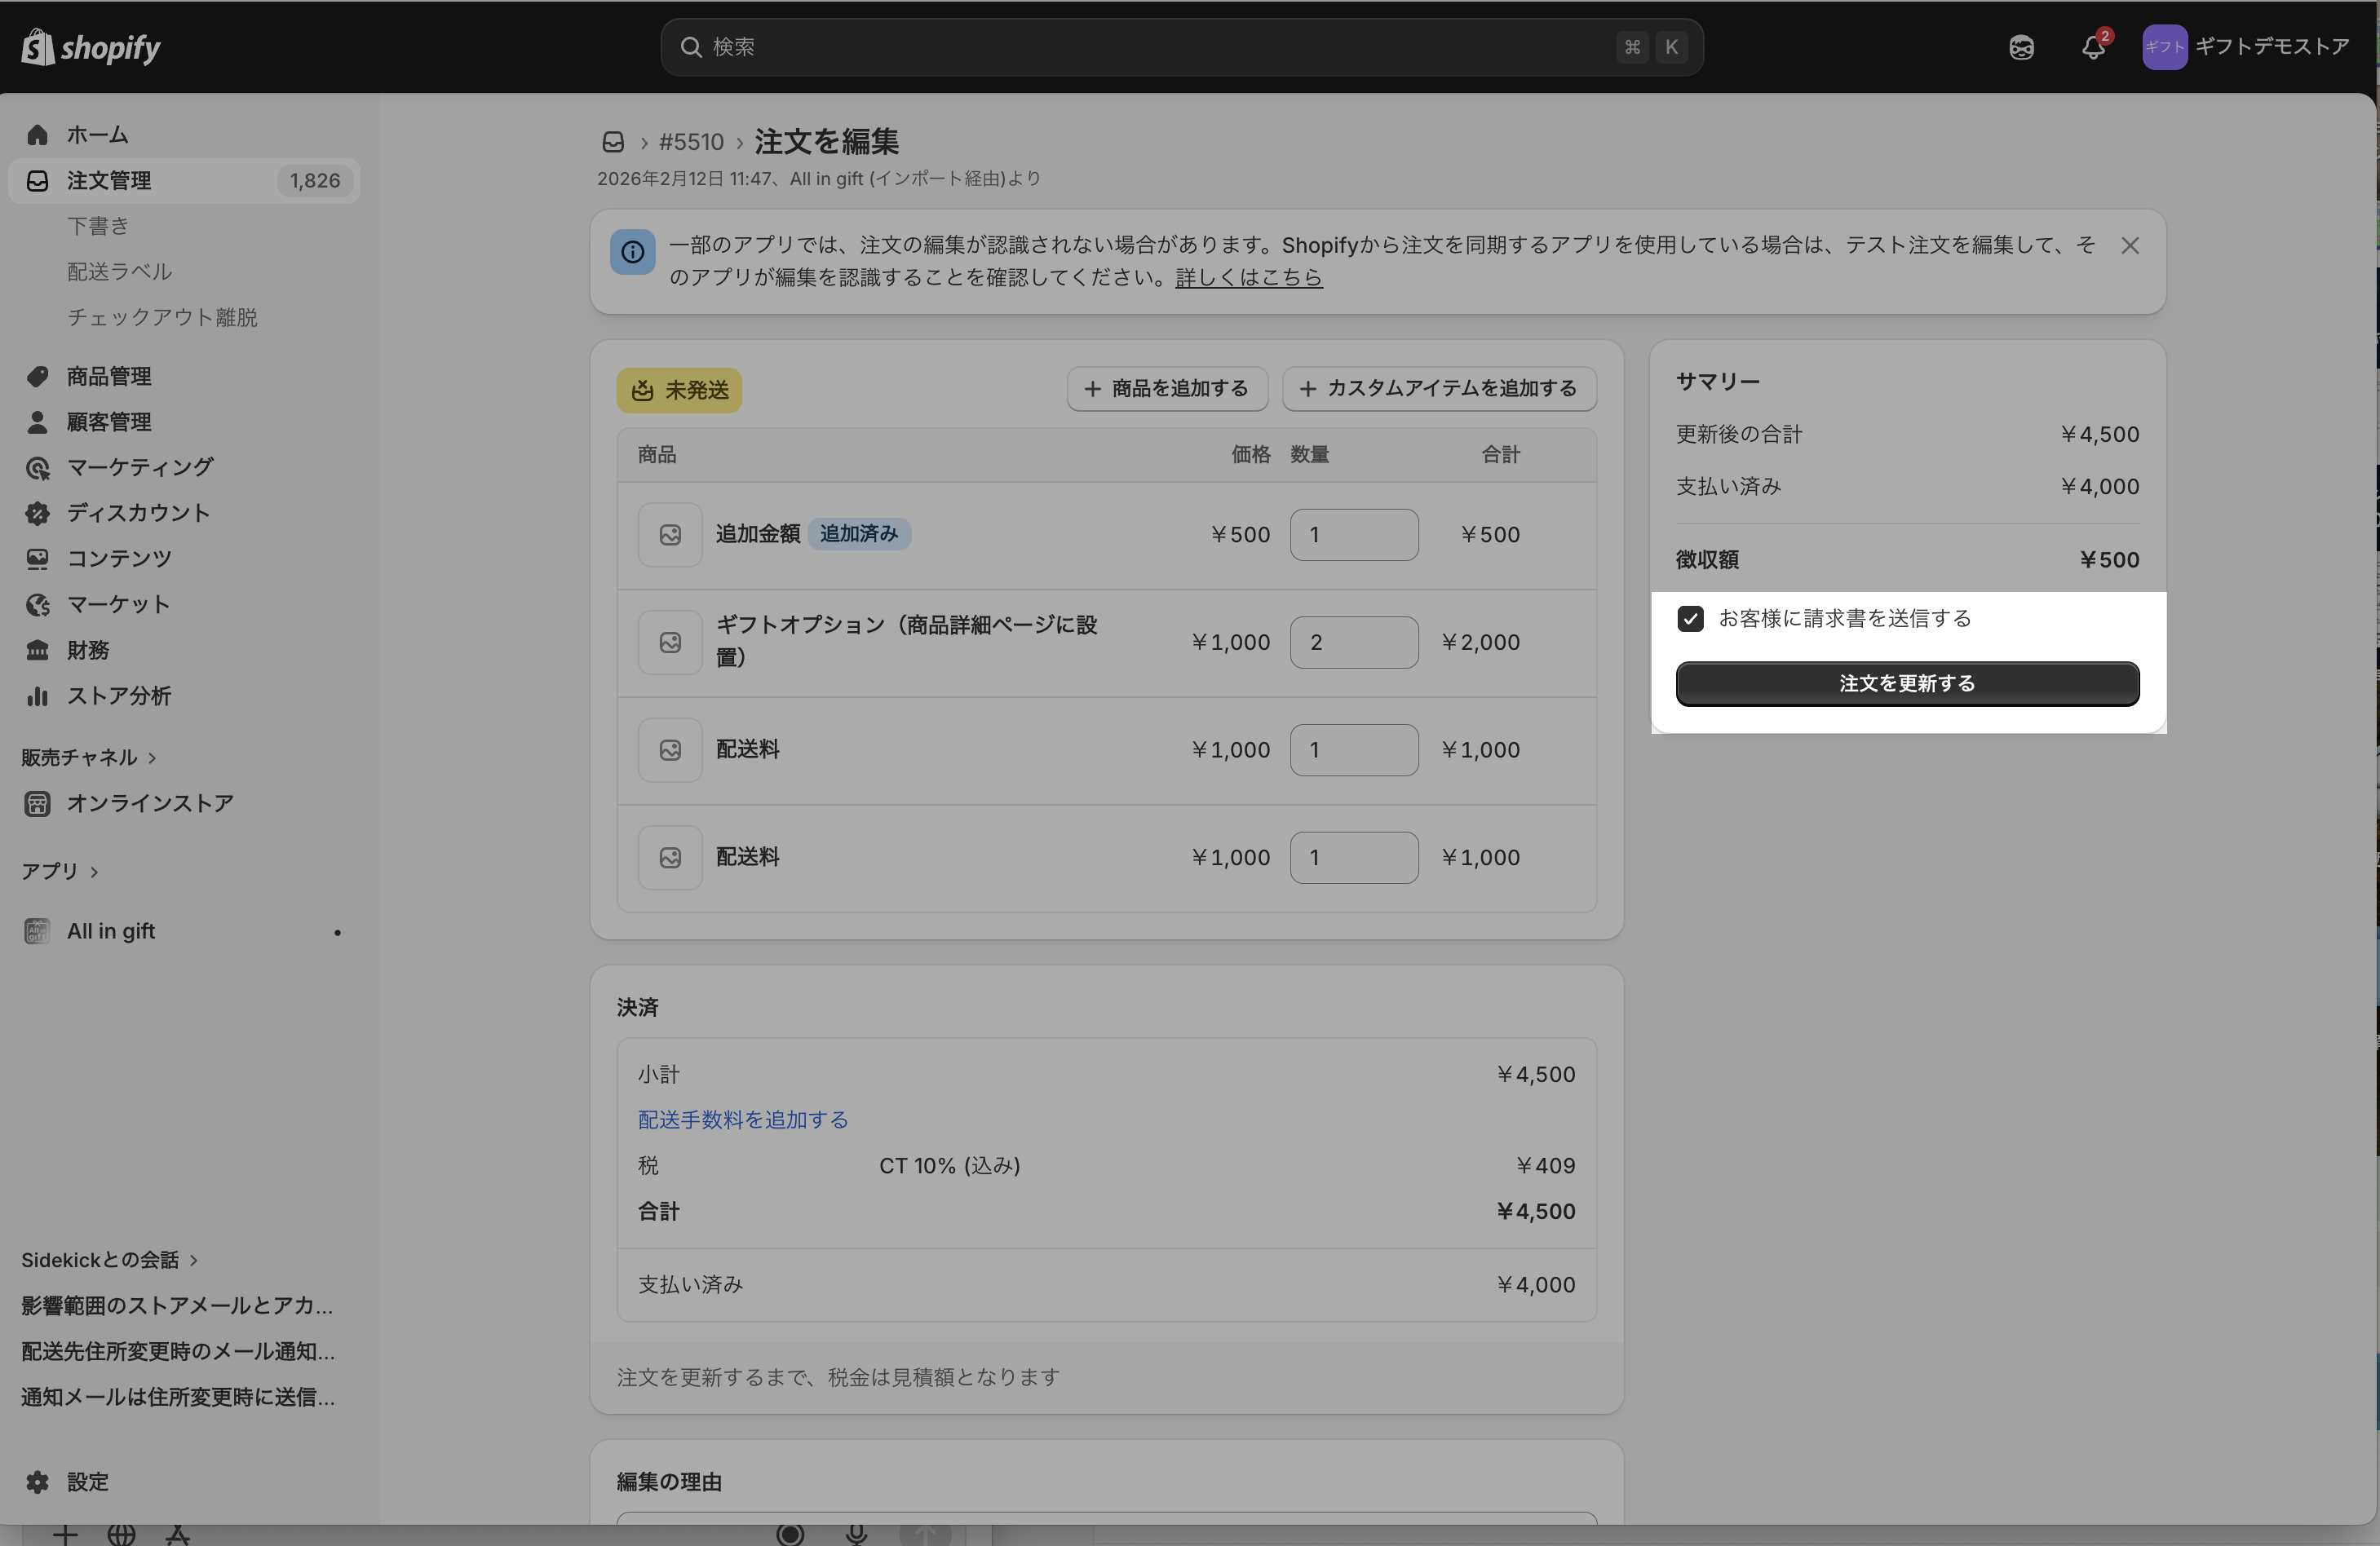The image size is (2380, 1546).
Task: Click the 設定 gear icon
Action: coord(38,1482)
